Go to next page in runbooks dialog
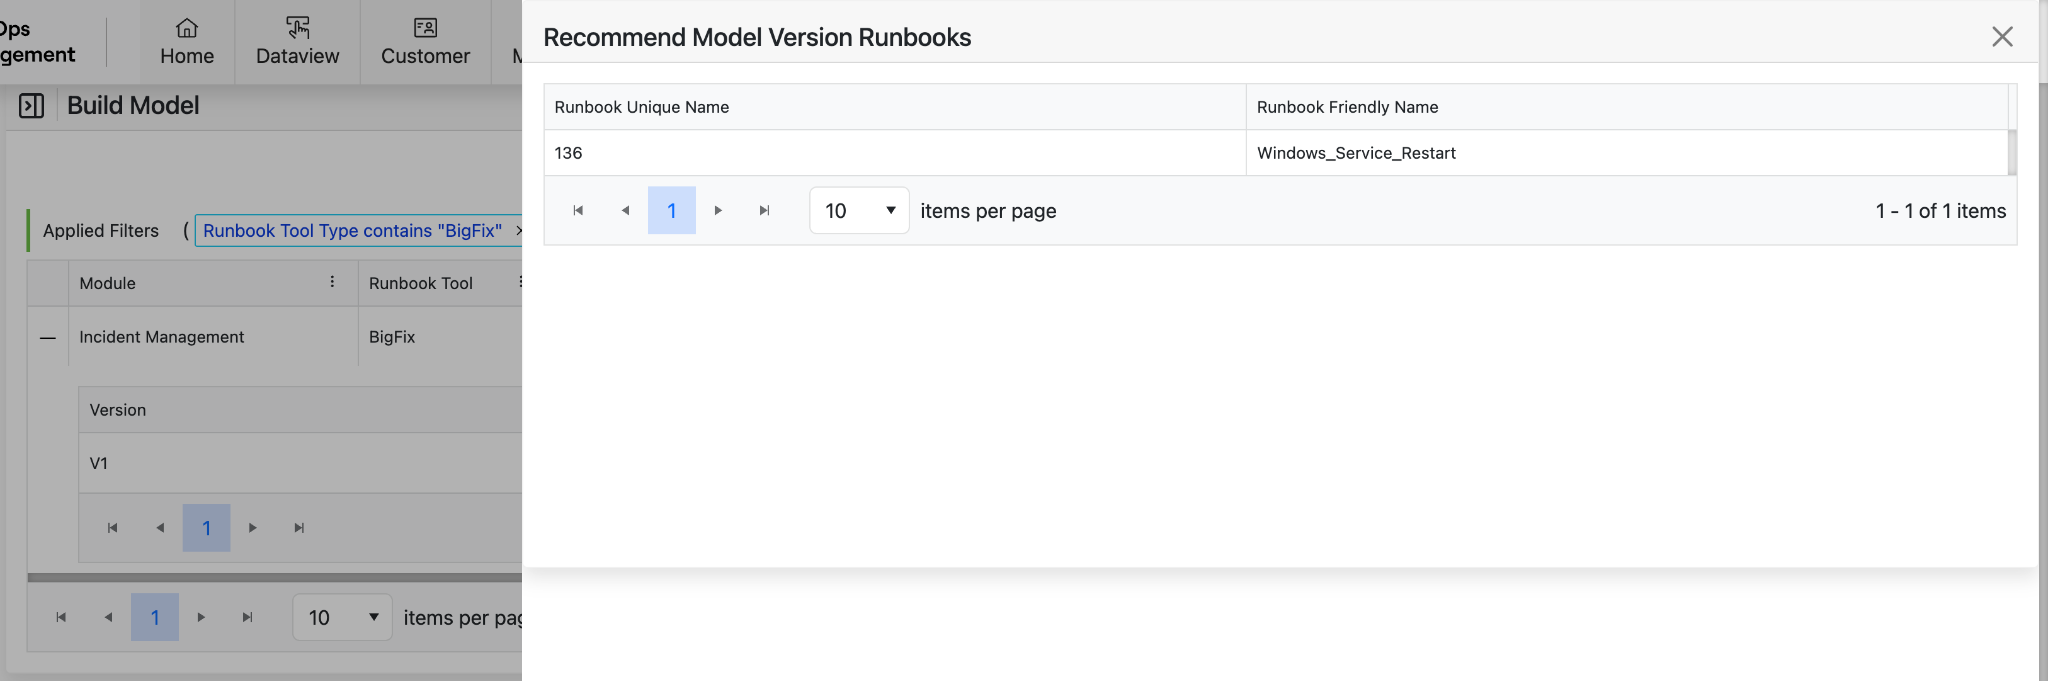Viewport: 2048px width, 681px height. coord(718,210)
